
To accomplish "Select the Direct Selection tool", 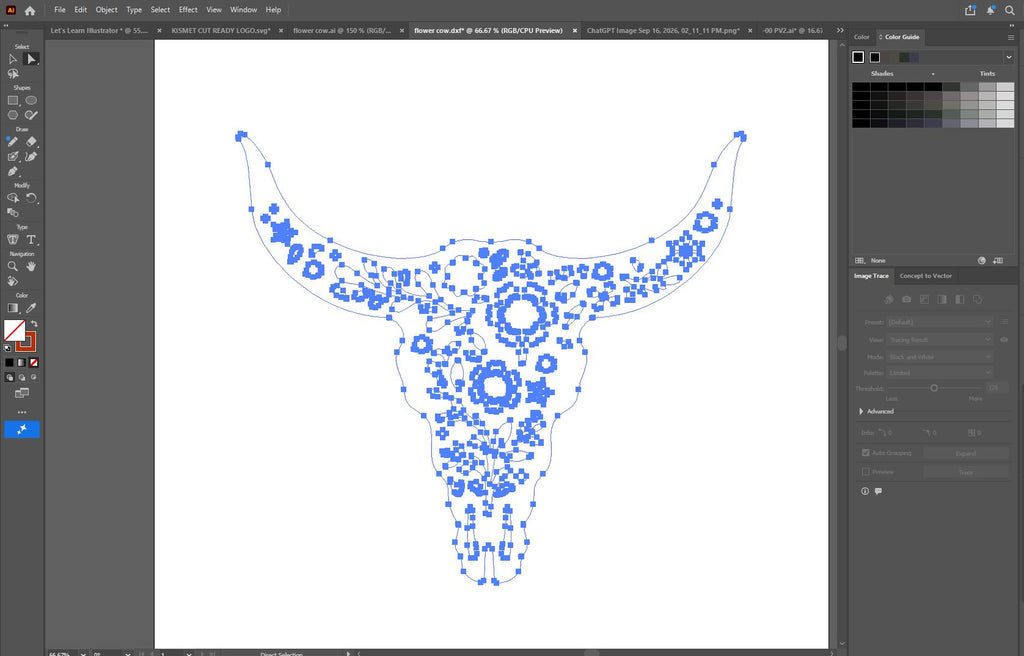I will pos(31,59).
